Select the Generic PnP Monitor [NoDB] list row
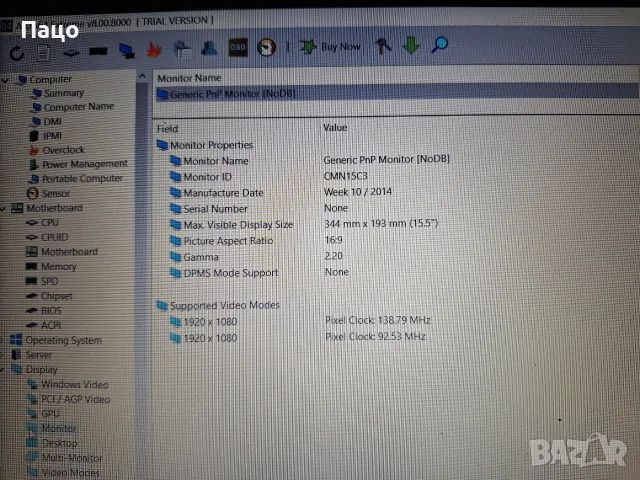This screenshot has height=480, width=640. point(397,93)
